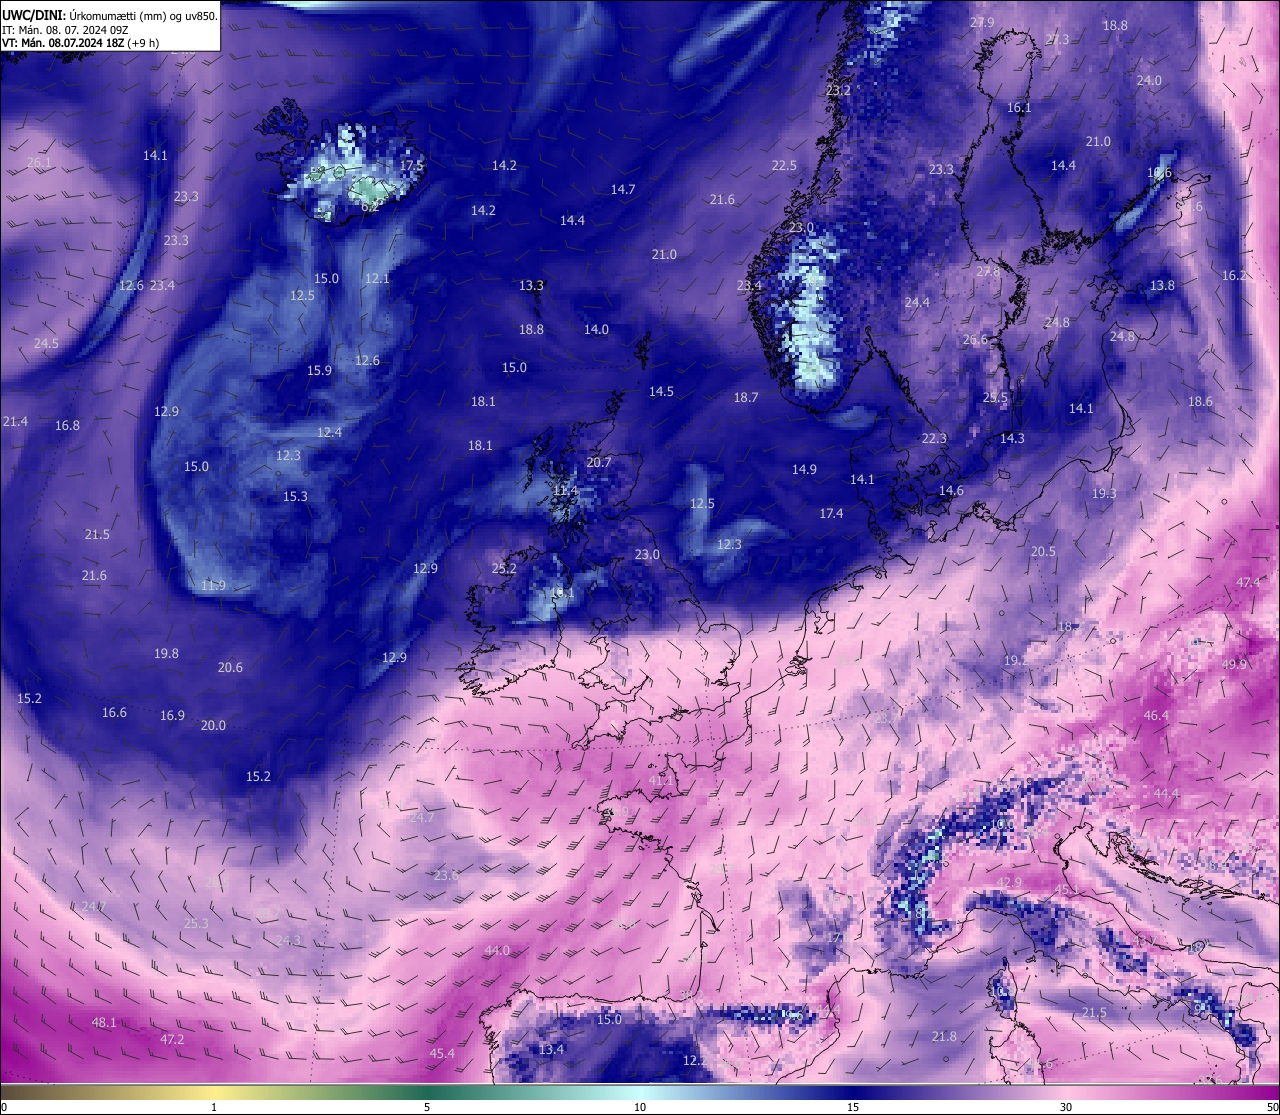Click the 17.5 value over Iceland
1280x1115 pixels.
[412, 165]
